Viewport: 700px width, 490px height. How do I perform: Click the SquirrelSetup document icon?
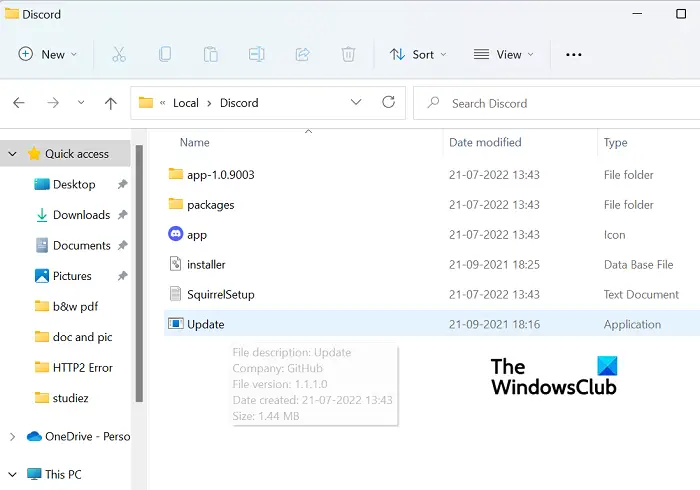pyautogui.click(x=175, y=294)
